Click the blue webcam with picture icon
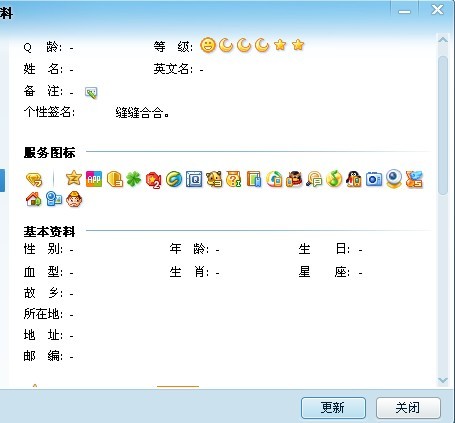The image size is (455, 423). [x=54, y=199]
